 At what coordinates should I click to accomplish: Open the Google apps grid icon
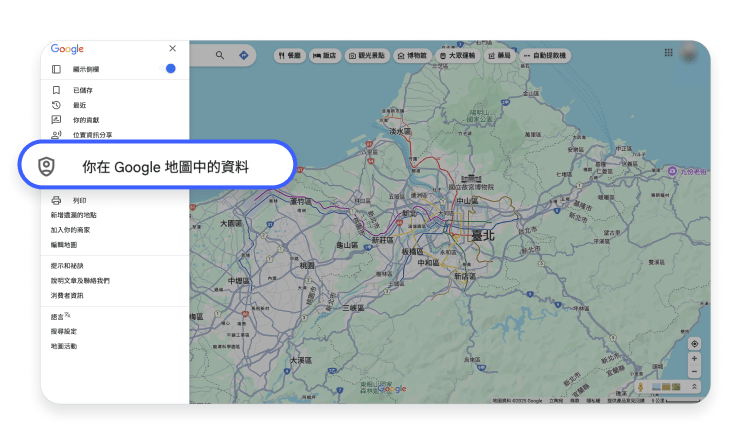669,53
